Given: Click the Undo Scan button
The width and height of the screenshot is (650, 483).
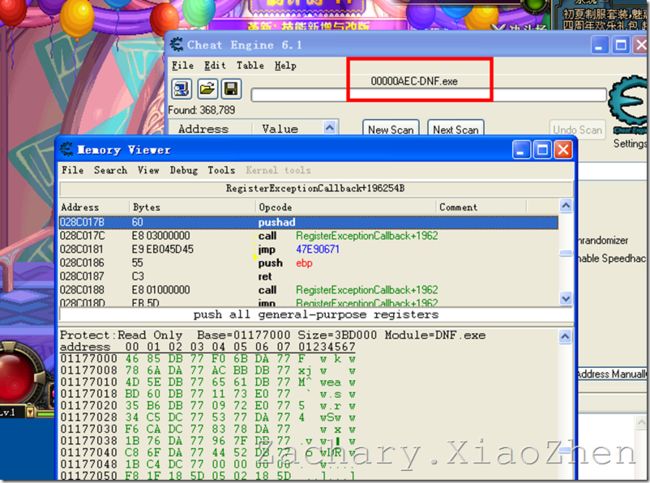Looking at the screenshot, I should 577,129.
